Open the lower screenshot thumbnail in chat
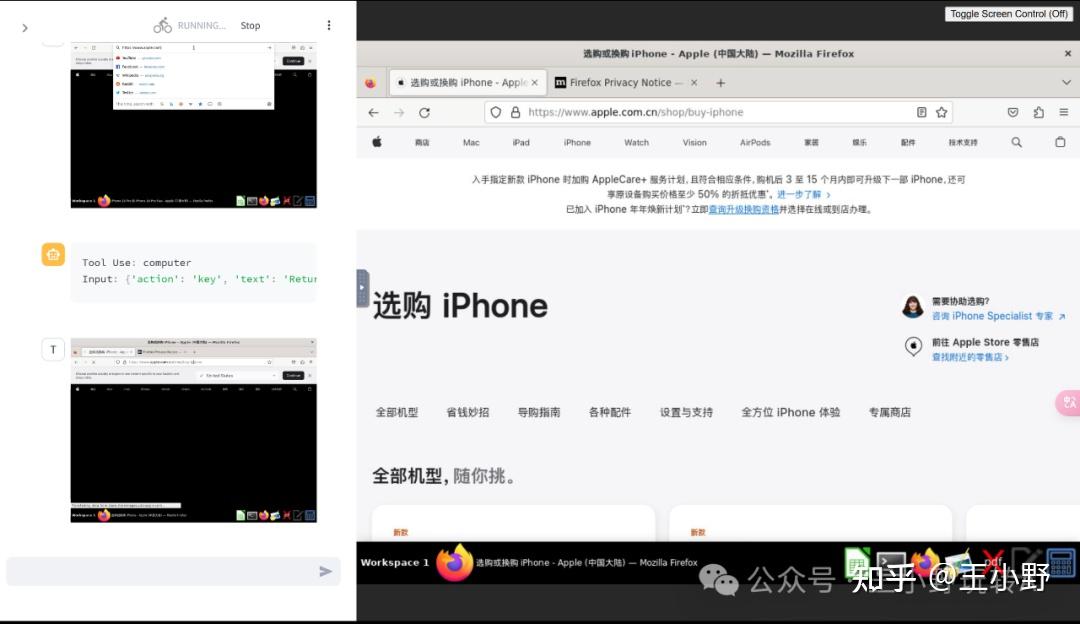Viewport: 1080px width, 624px height. pyautogui.click(x=194, y=430)
